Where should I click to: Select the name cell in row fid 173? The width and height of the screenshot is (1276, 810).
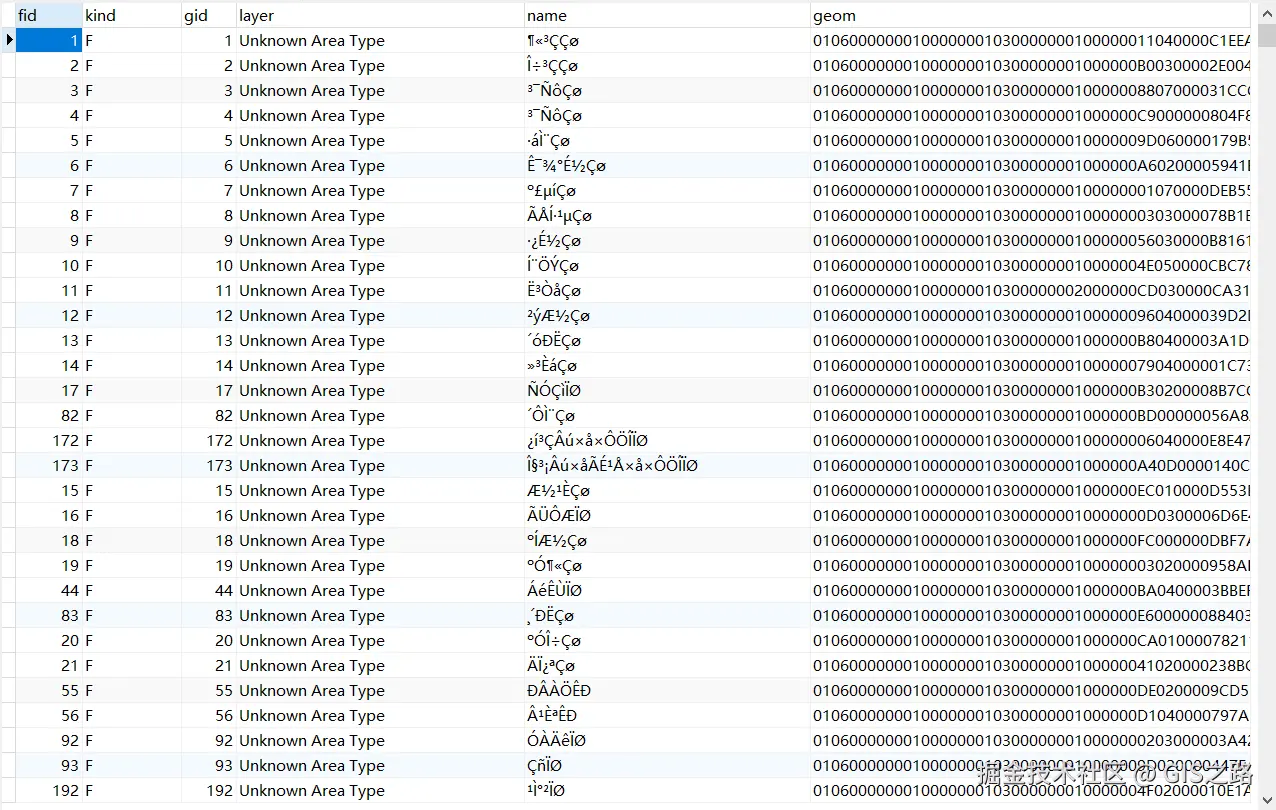click(x=667, y=465)
